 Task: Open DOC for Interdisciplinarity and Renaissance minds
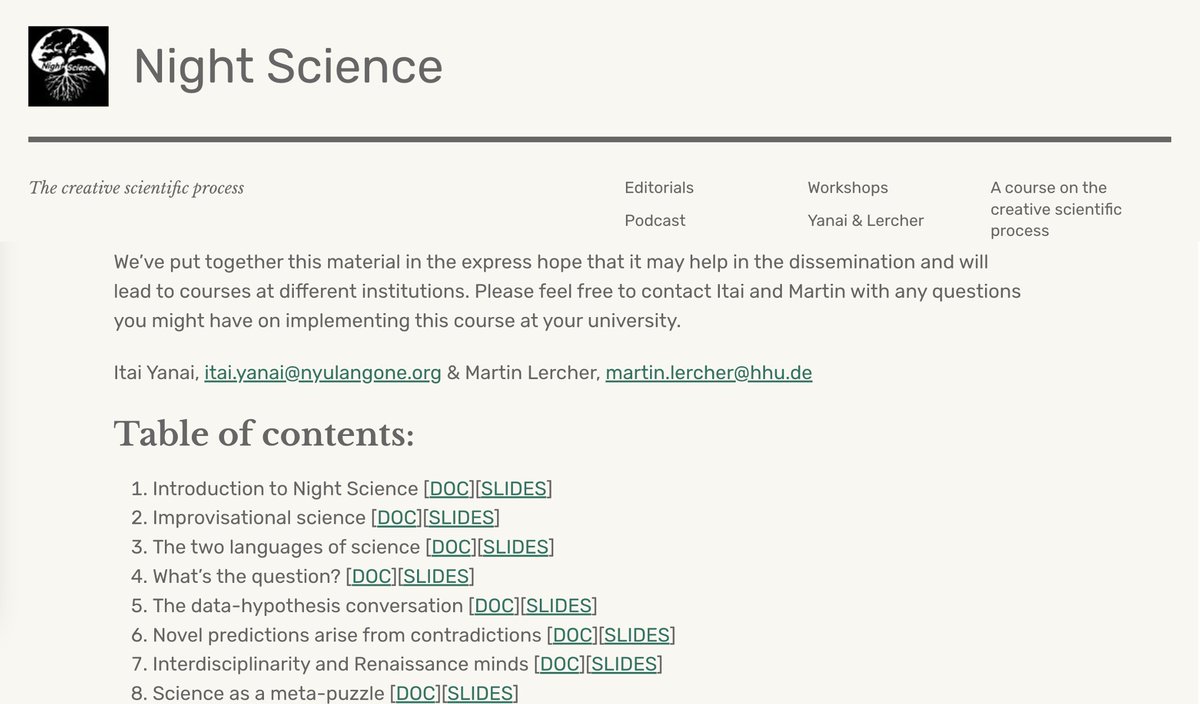coord(560,664)
